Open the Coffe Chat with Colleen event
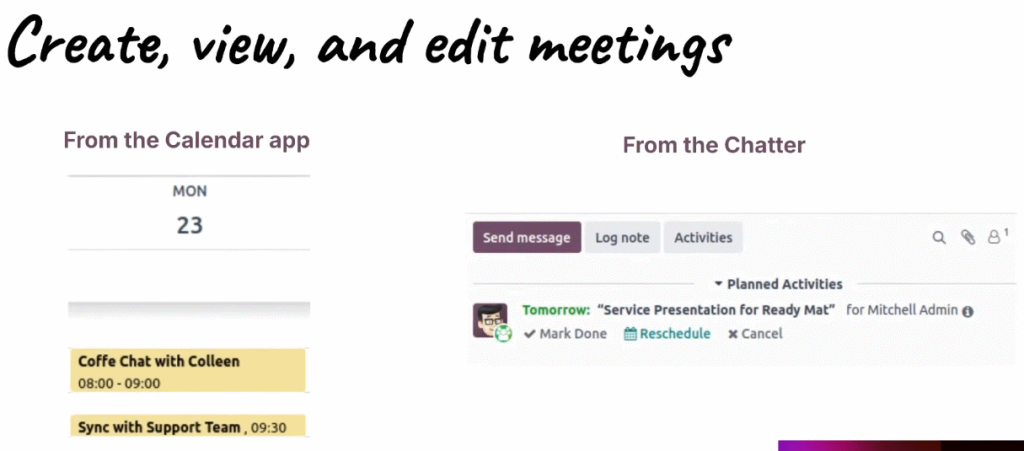Screen dimensions: 1024x451 tap(188, 370)
